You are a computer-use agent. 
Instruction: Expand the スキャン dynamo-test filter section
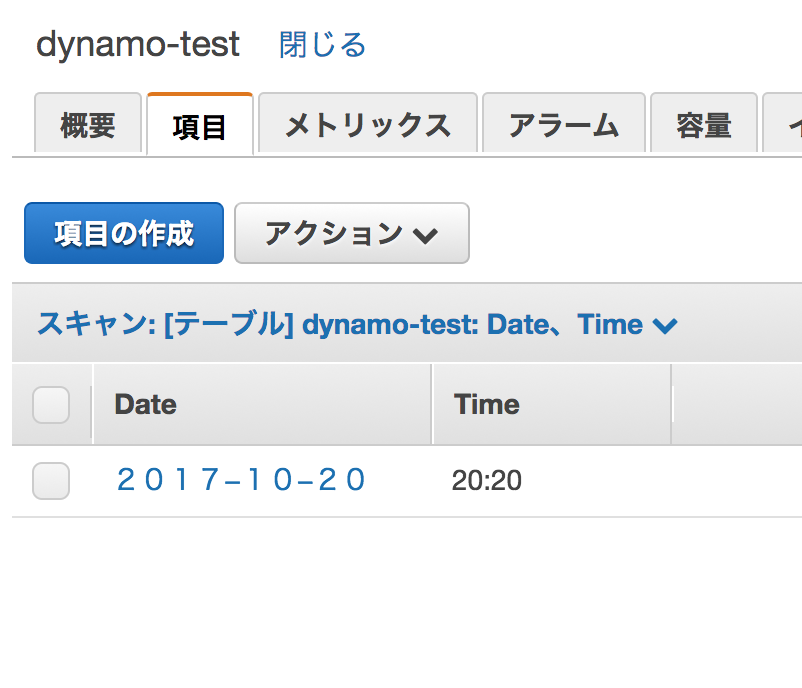357,324
